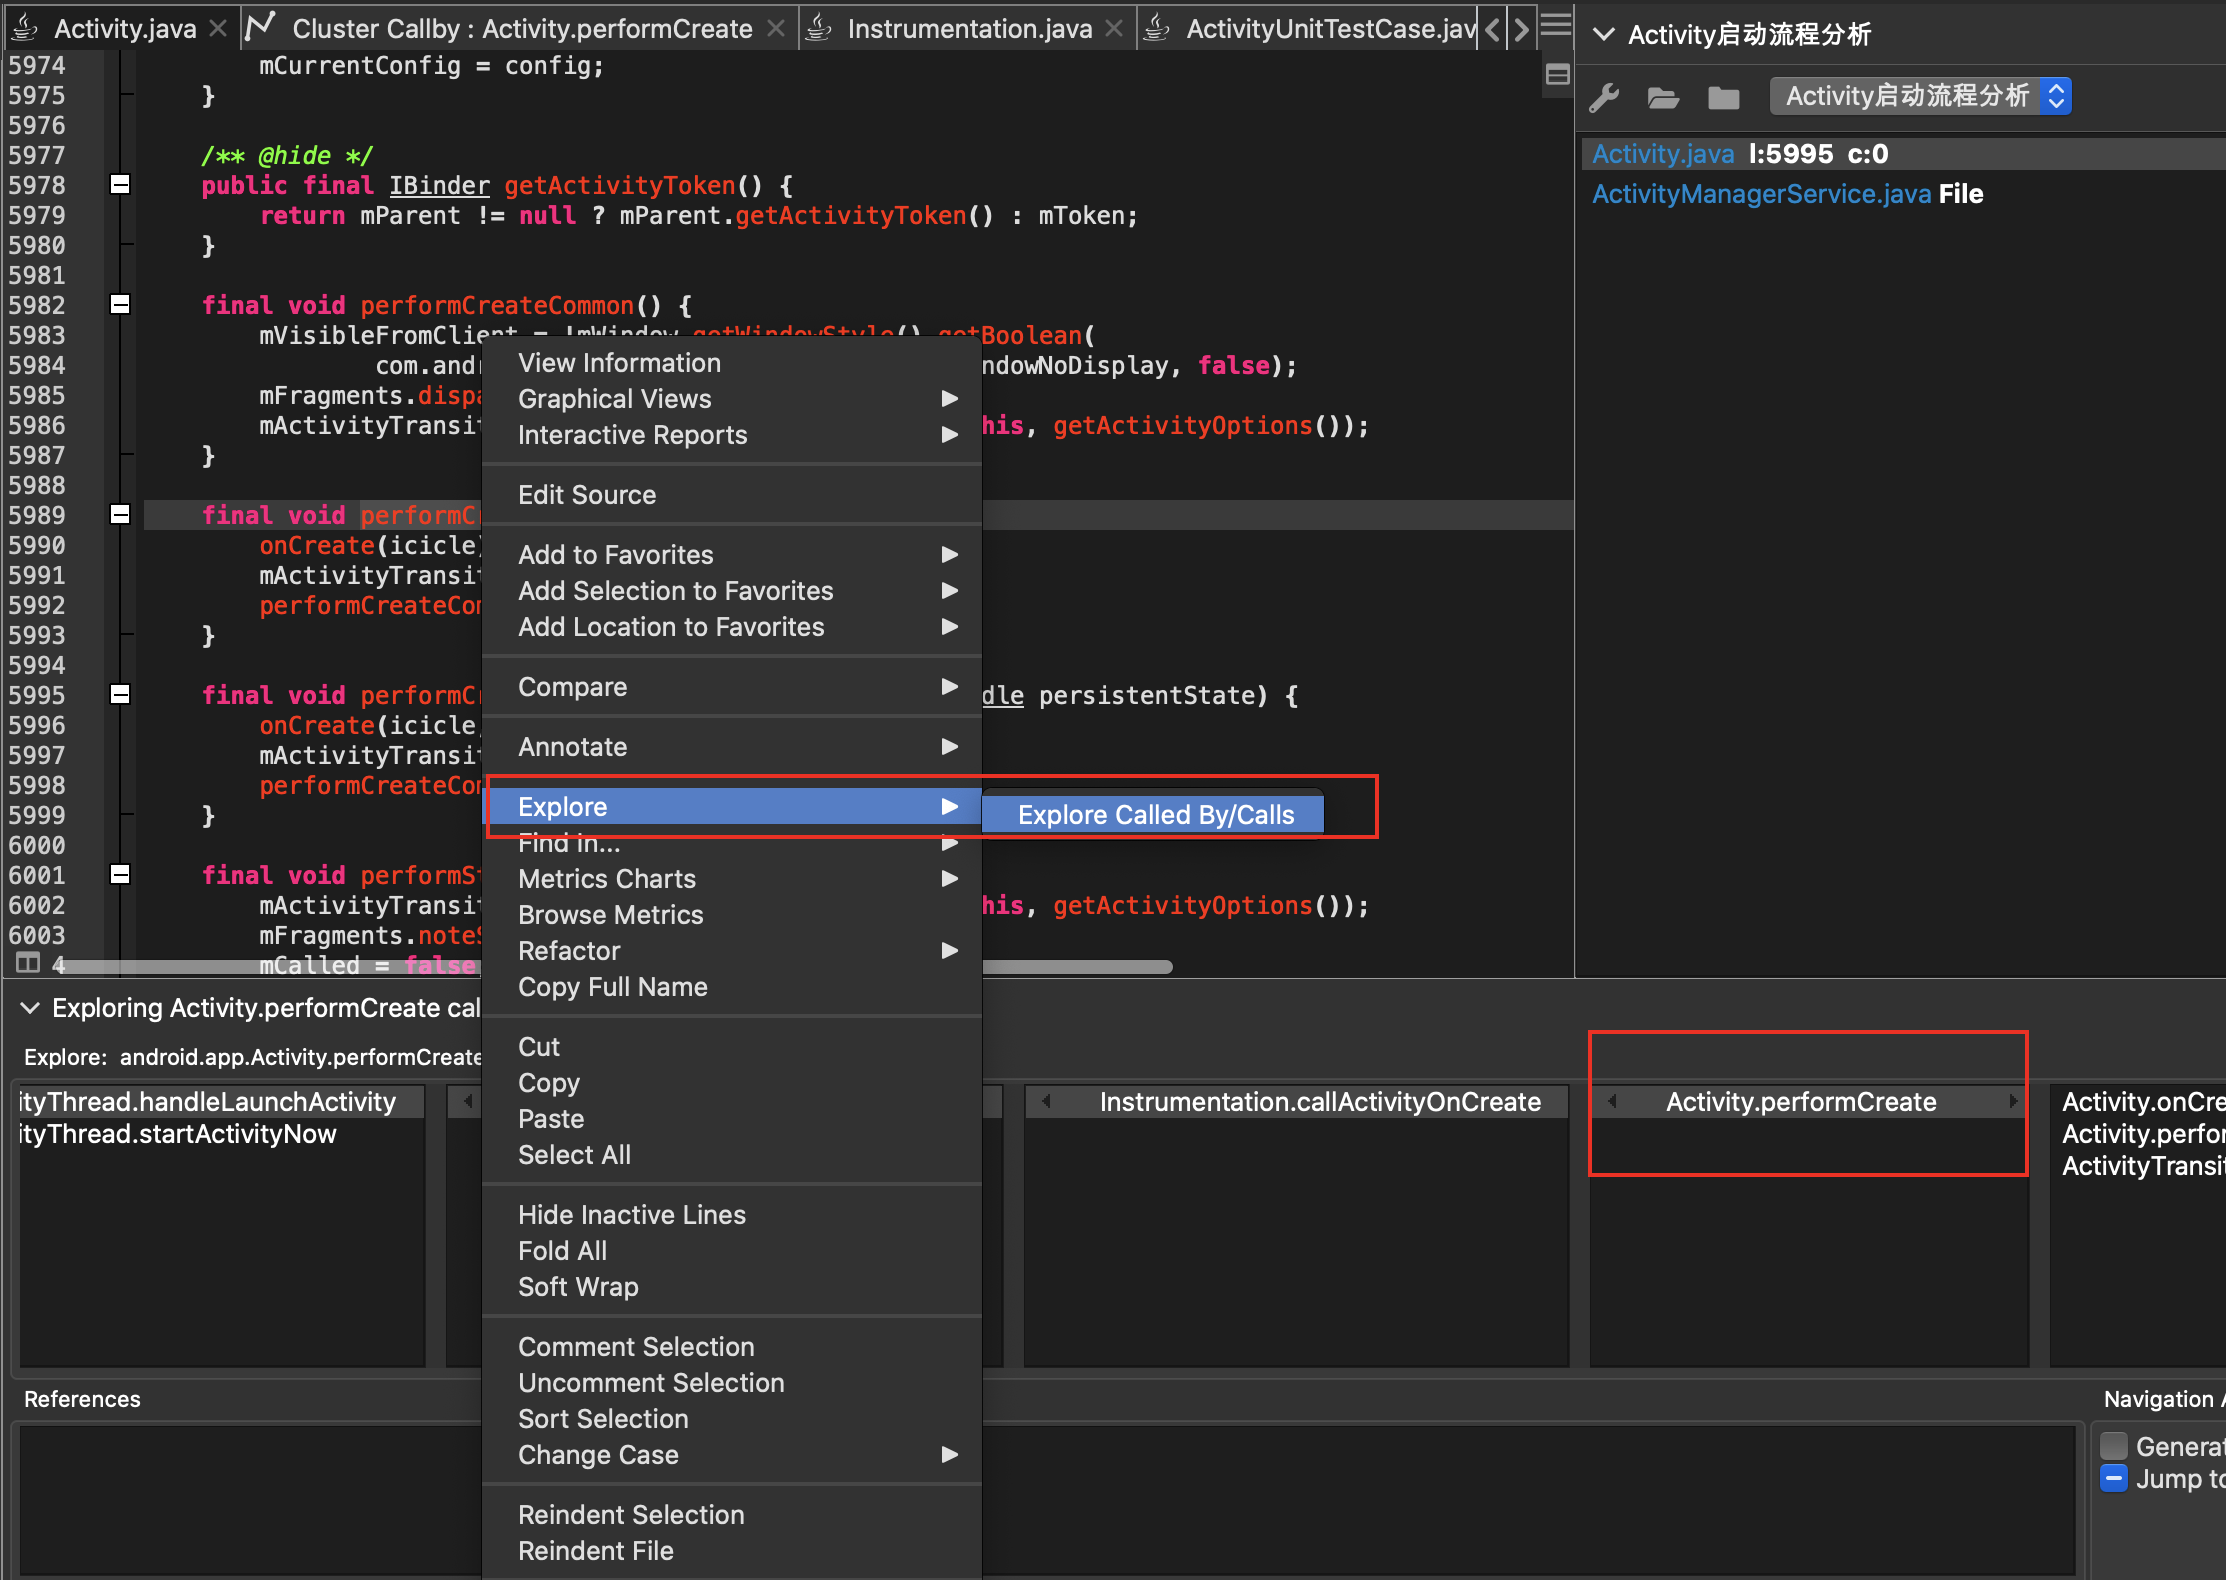The image size is (2226, 1580).
Task: Click the wrench settings icon in favorites panel
Action: [x=1604, y=97]
